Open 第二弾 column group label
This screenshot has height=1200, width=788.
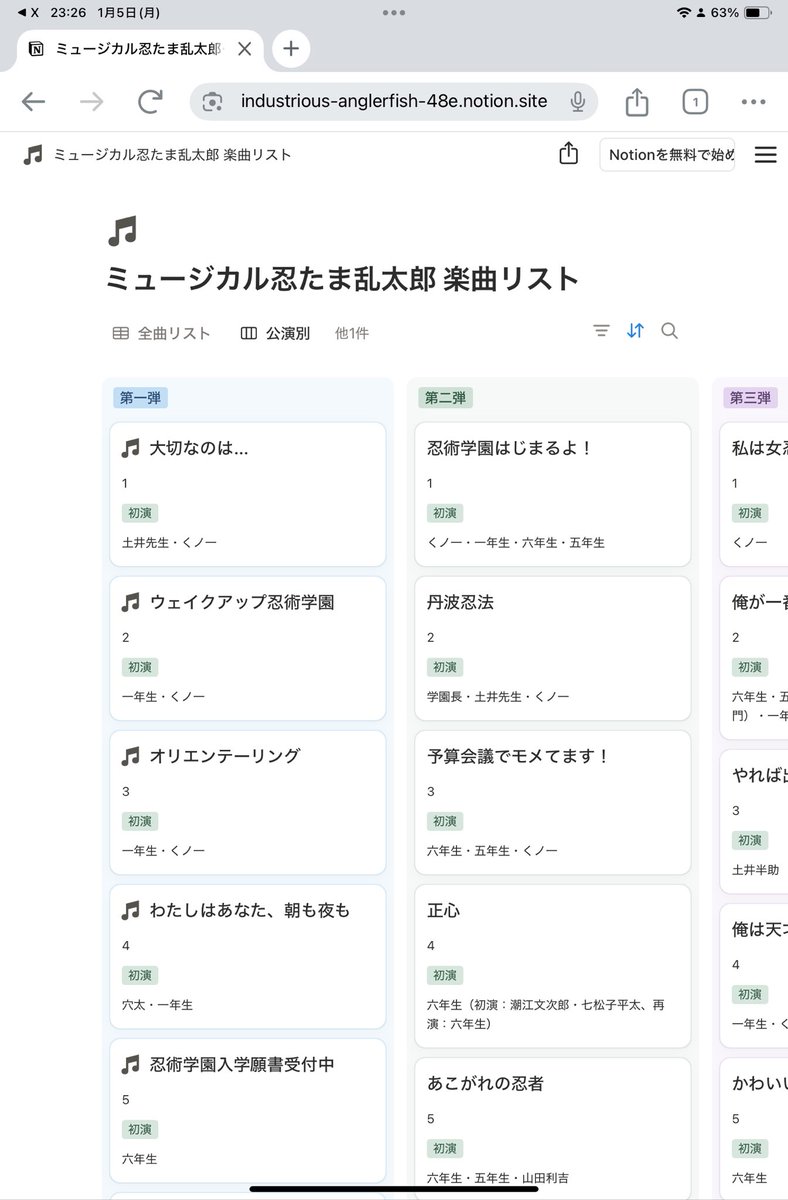[445, 398]
